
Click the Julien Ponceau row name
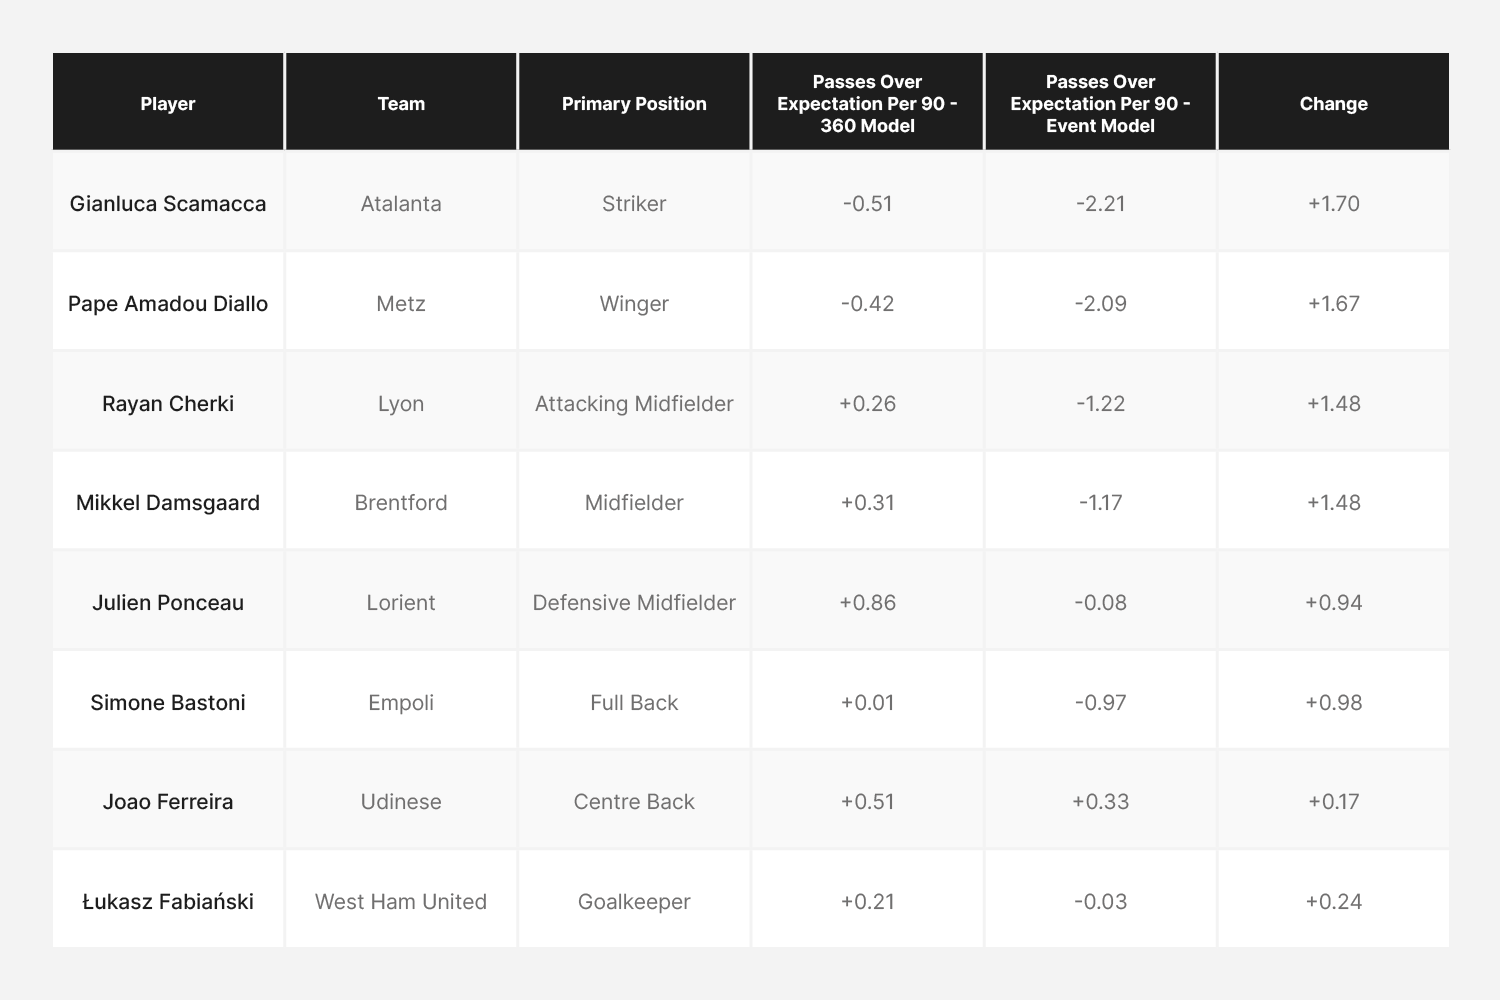(168, 602)
